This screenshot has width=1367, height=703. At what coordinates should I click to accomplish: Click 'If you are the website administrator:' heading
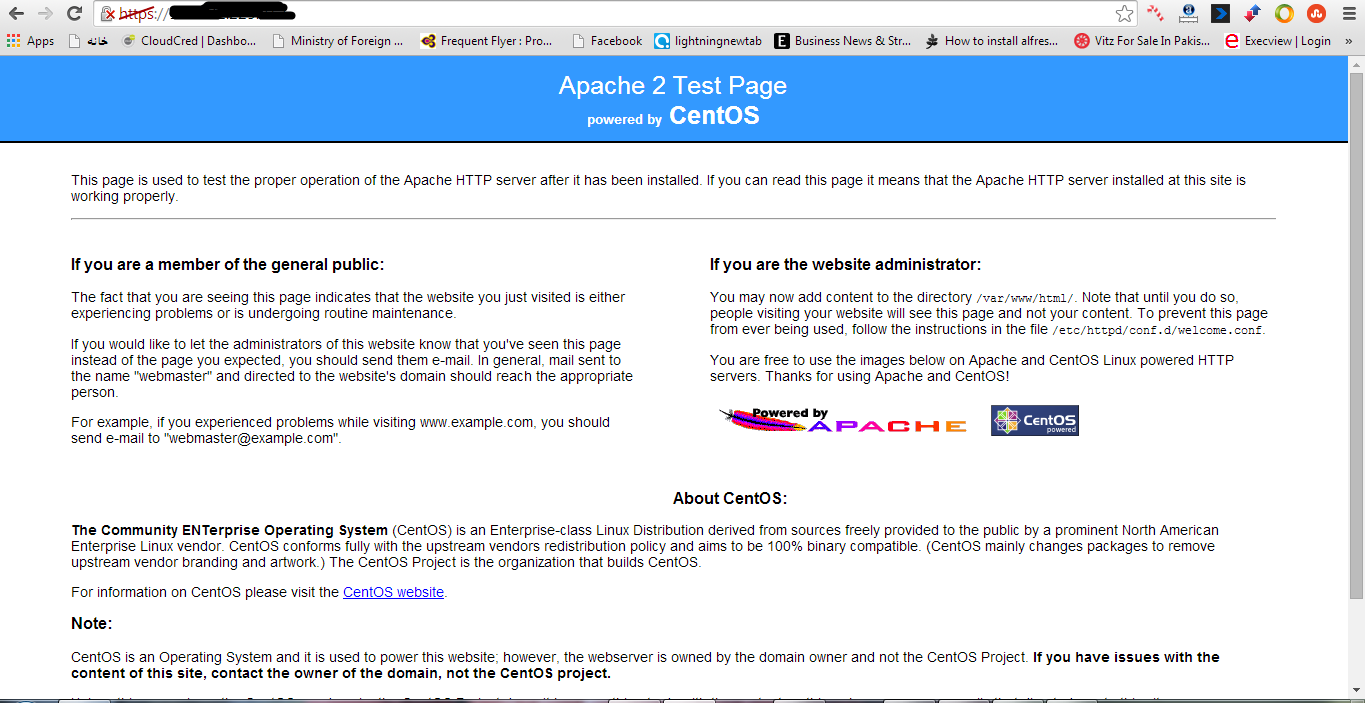tap(845, 265)
